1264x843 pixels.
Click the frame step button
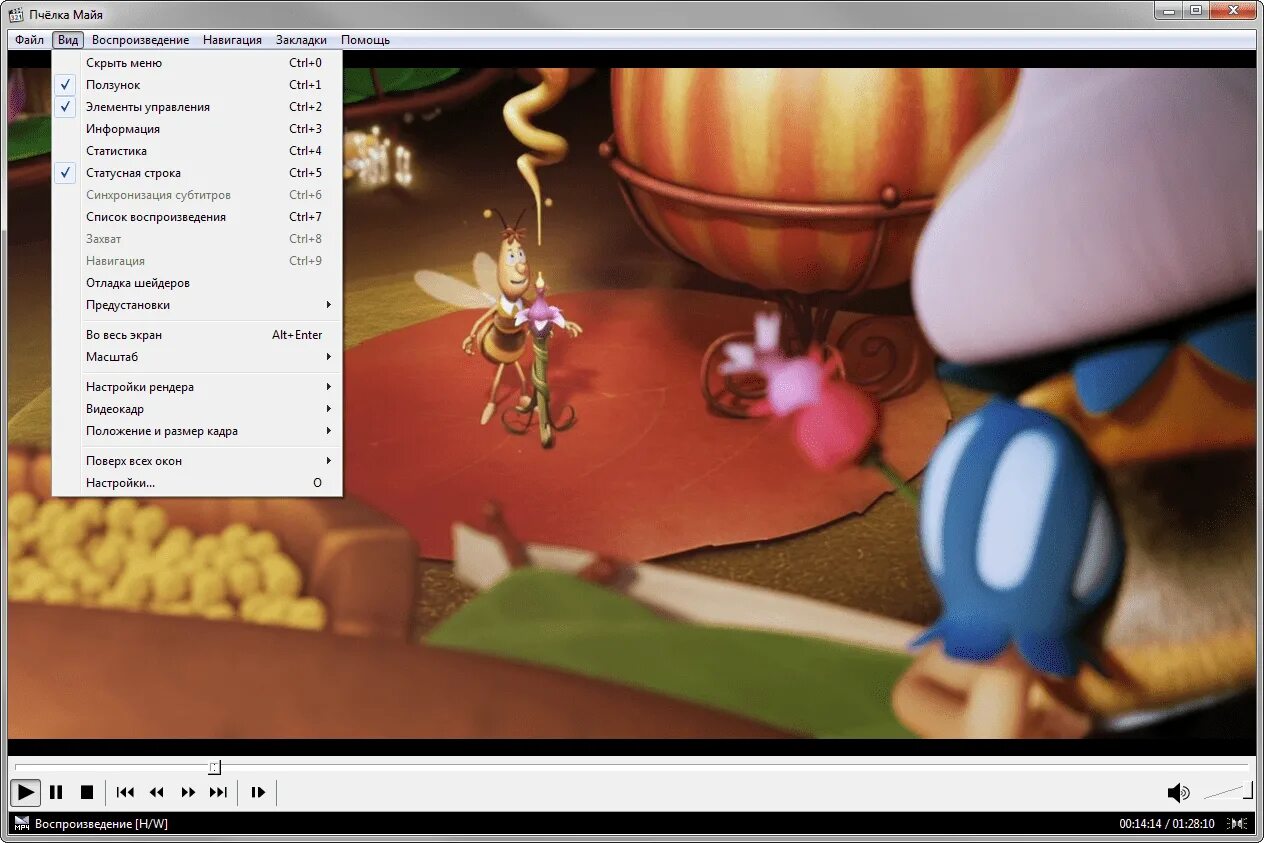click(258, 792)
